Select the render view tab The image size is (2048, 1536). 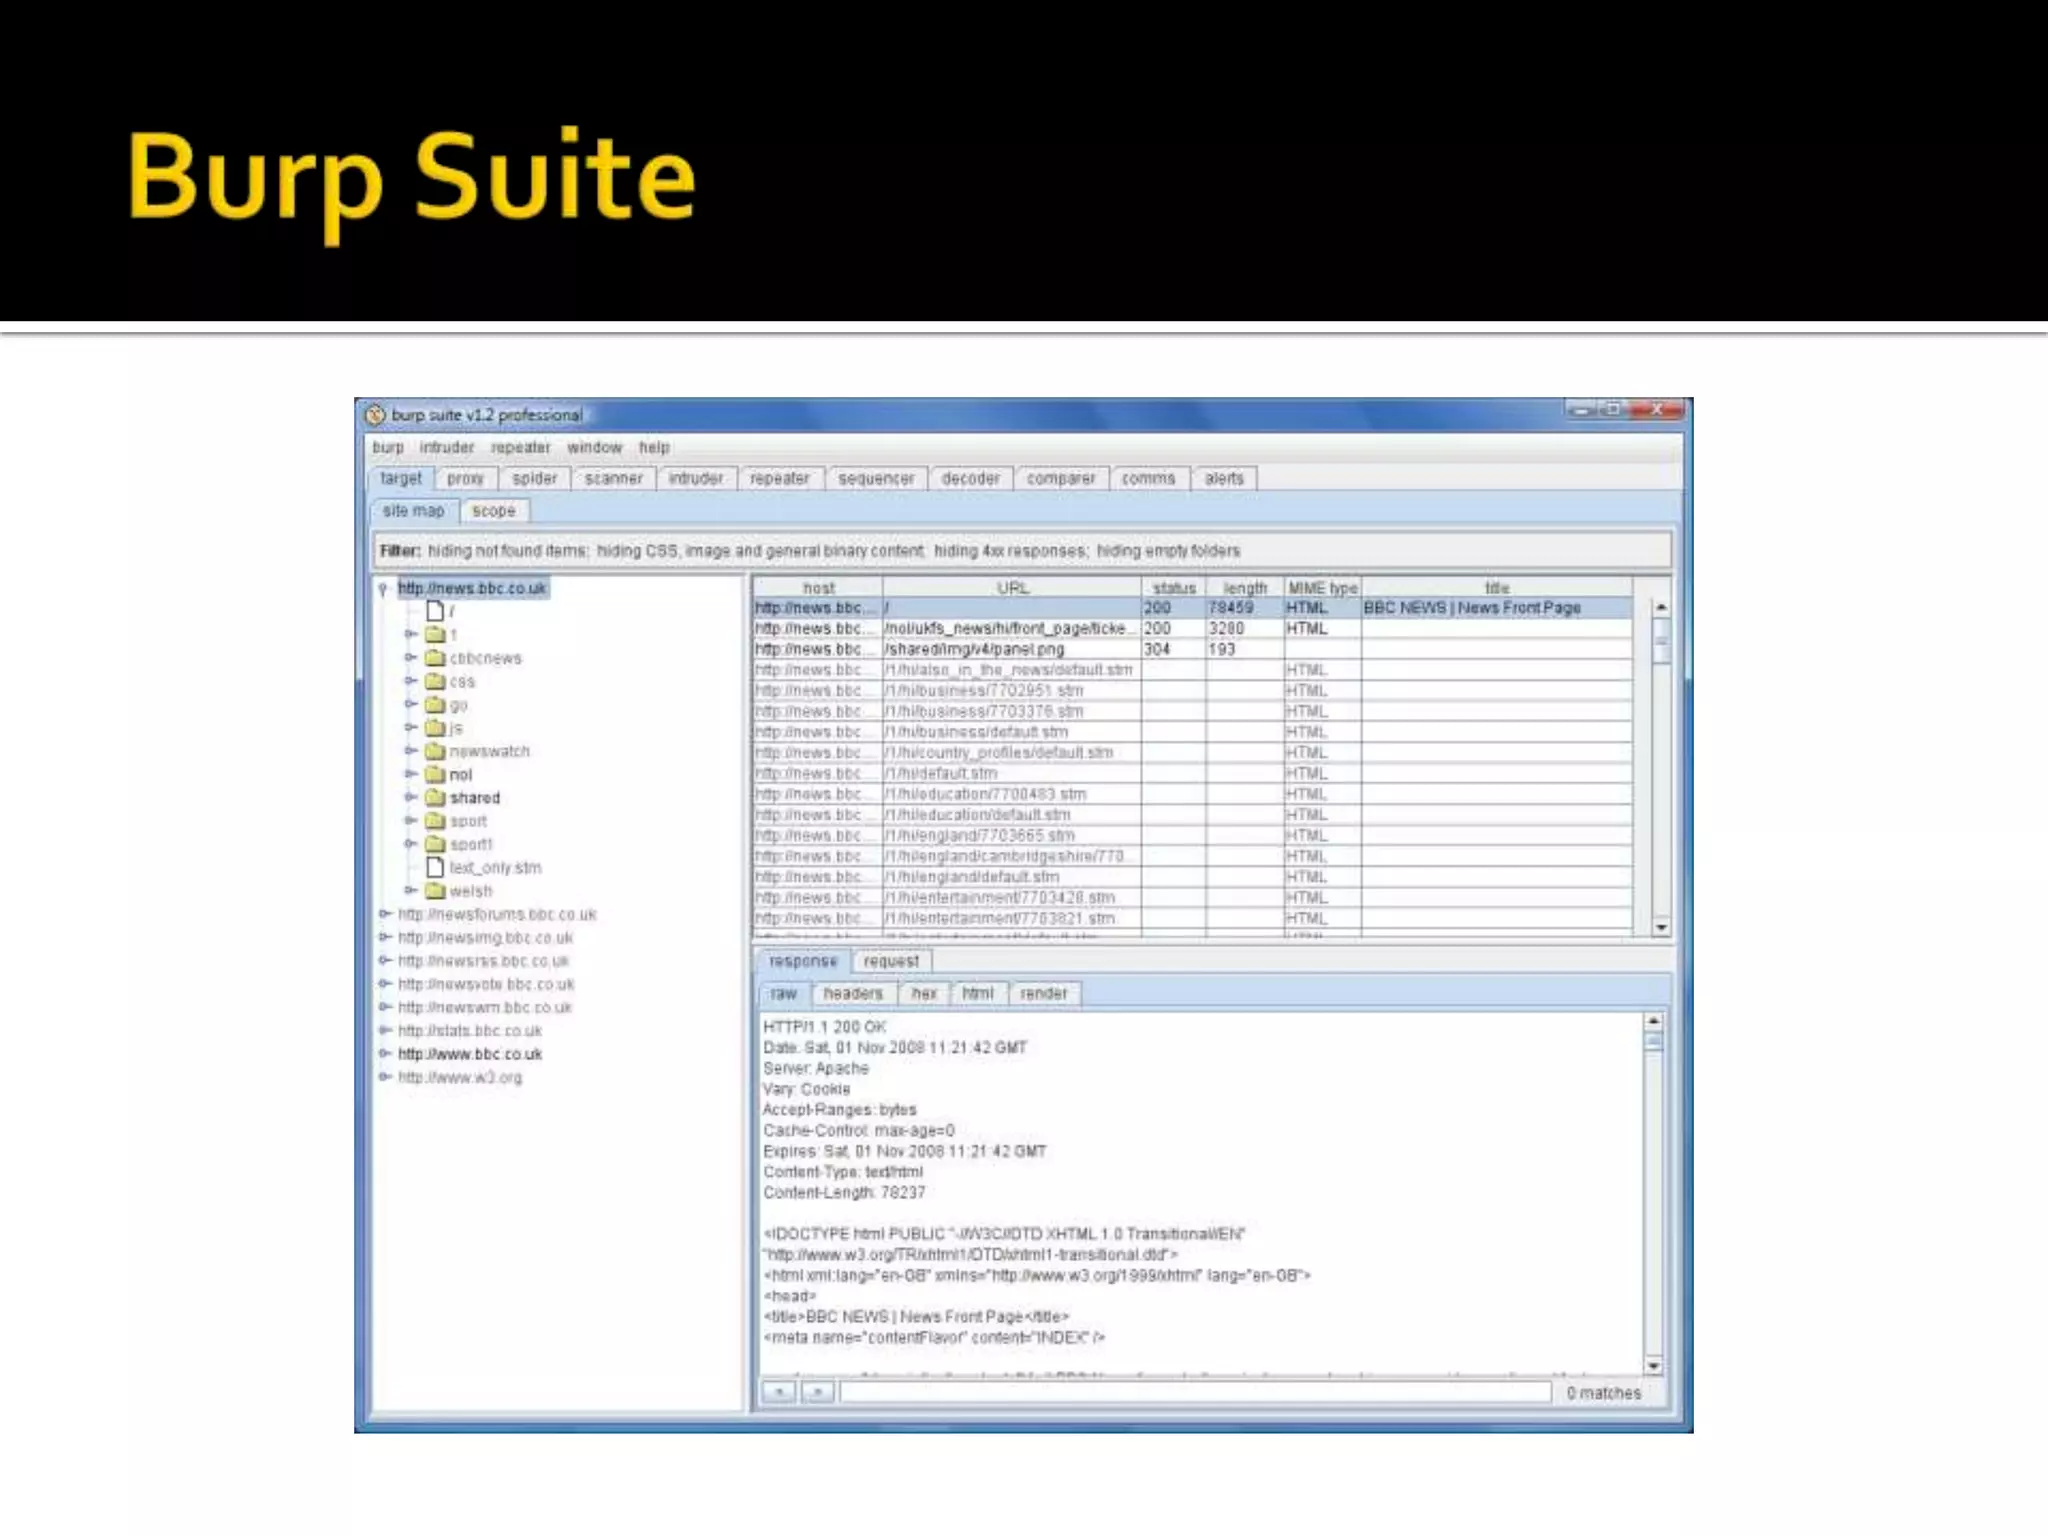(1044, 994)
